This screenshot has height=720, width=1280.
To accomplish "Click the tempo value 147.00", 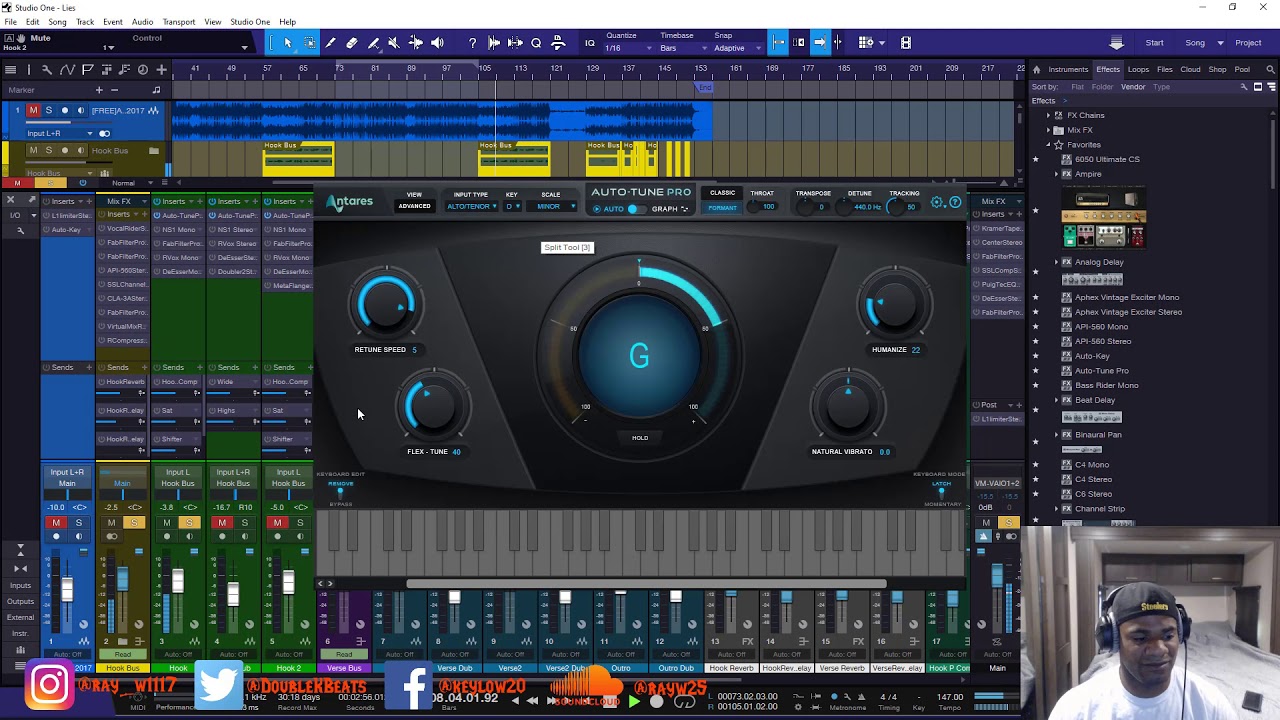I will (x=950, y=697).
